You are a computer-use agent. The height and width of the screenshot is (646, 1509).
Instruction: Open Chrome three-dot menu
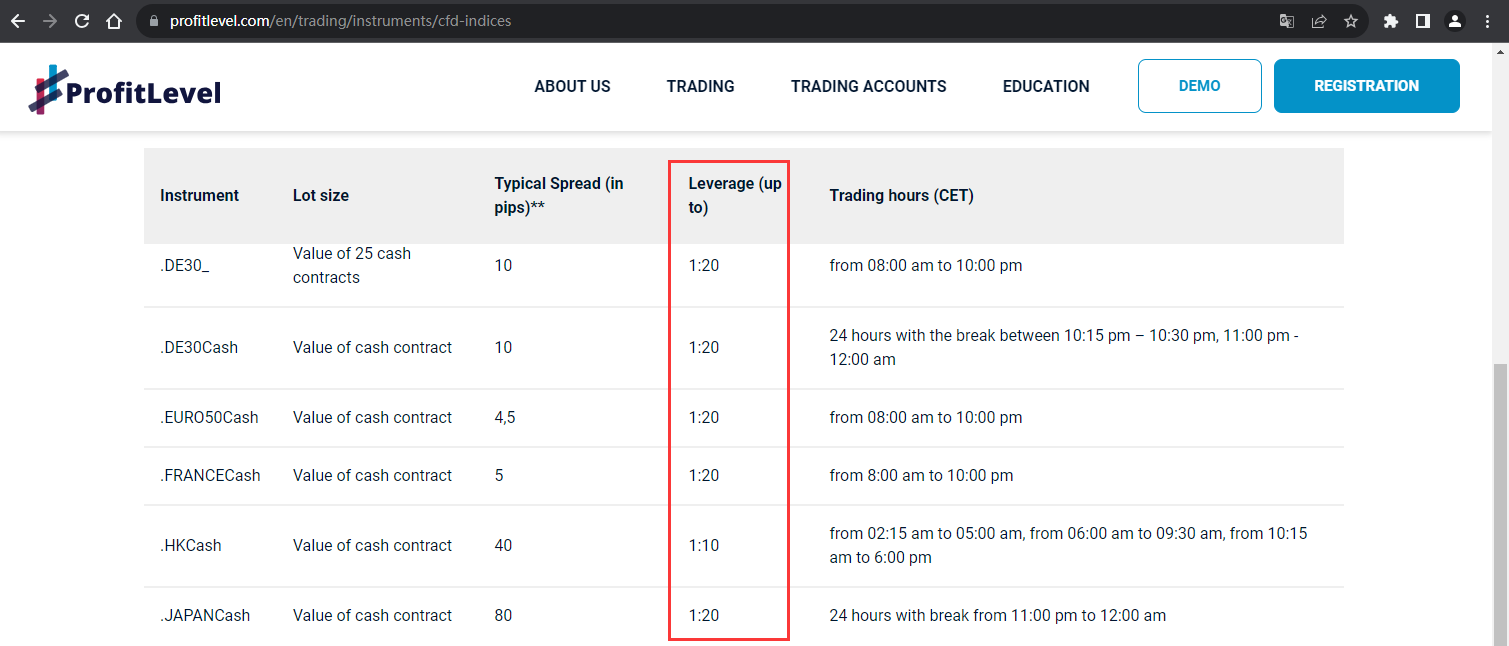click(1488, 21)
